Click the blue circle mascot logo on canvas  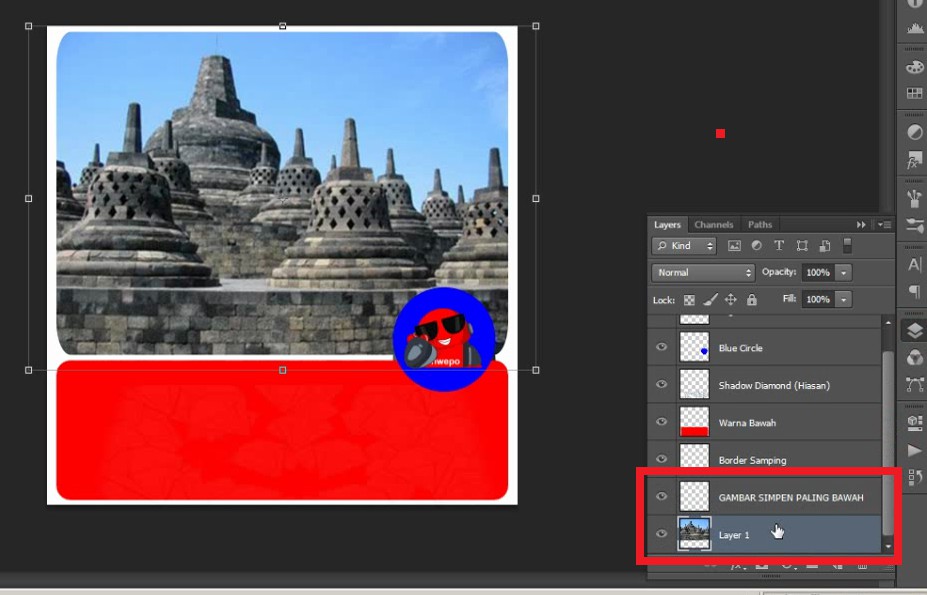(444, 339)
